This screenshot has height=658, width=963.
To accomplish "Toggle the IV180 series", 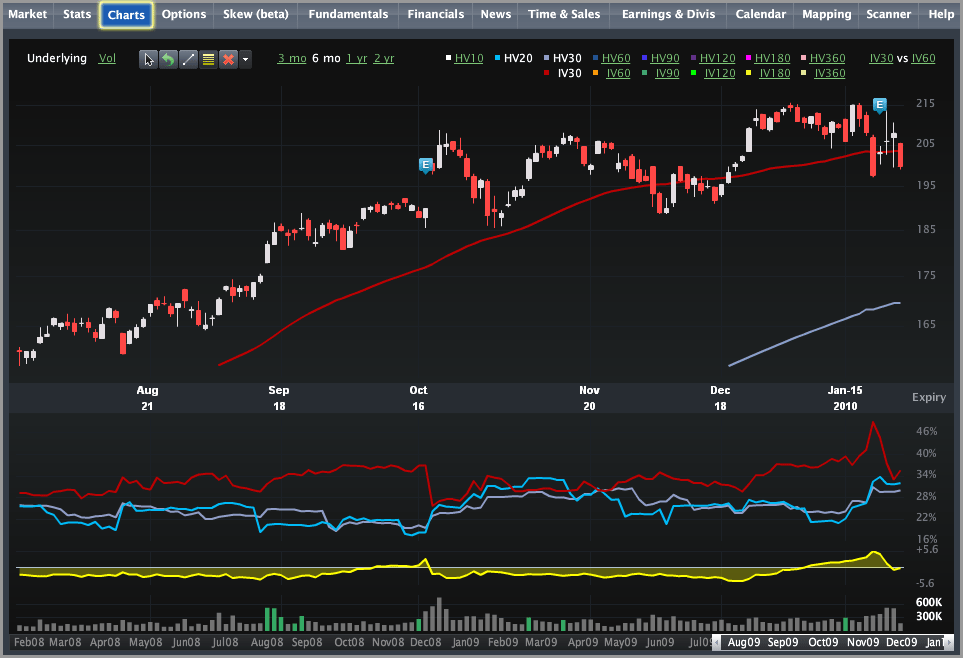I will 775,74.
